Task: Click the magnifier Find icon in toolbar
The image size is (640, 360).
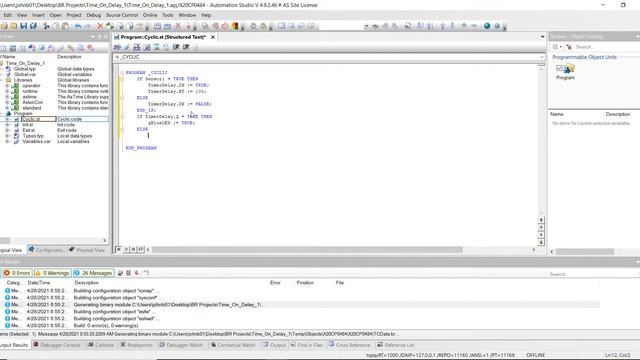Action: pyautogui.click(x=205, y=26)
